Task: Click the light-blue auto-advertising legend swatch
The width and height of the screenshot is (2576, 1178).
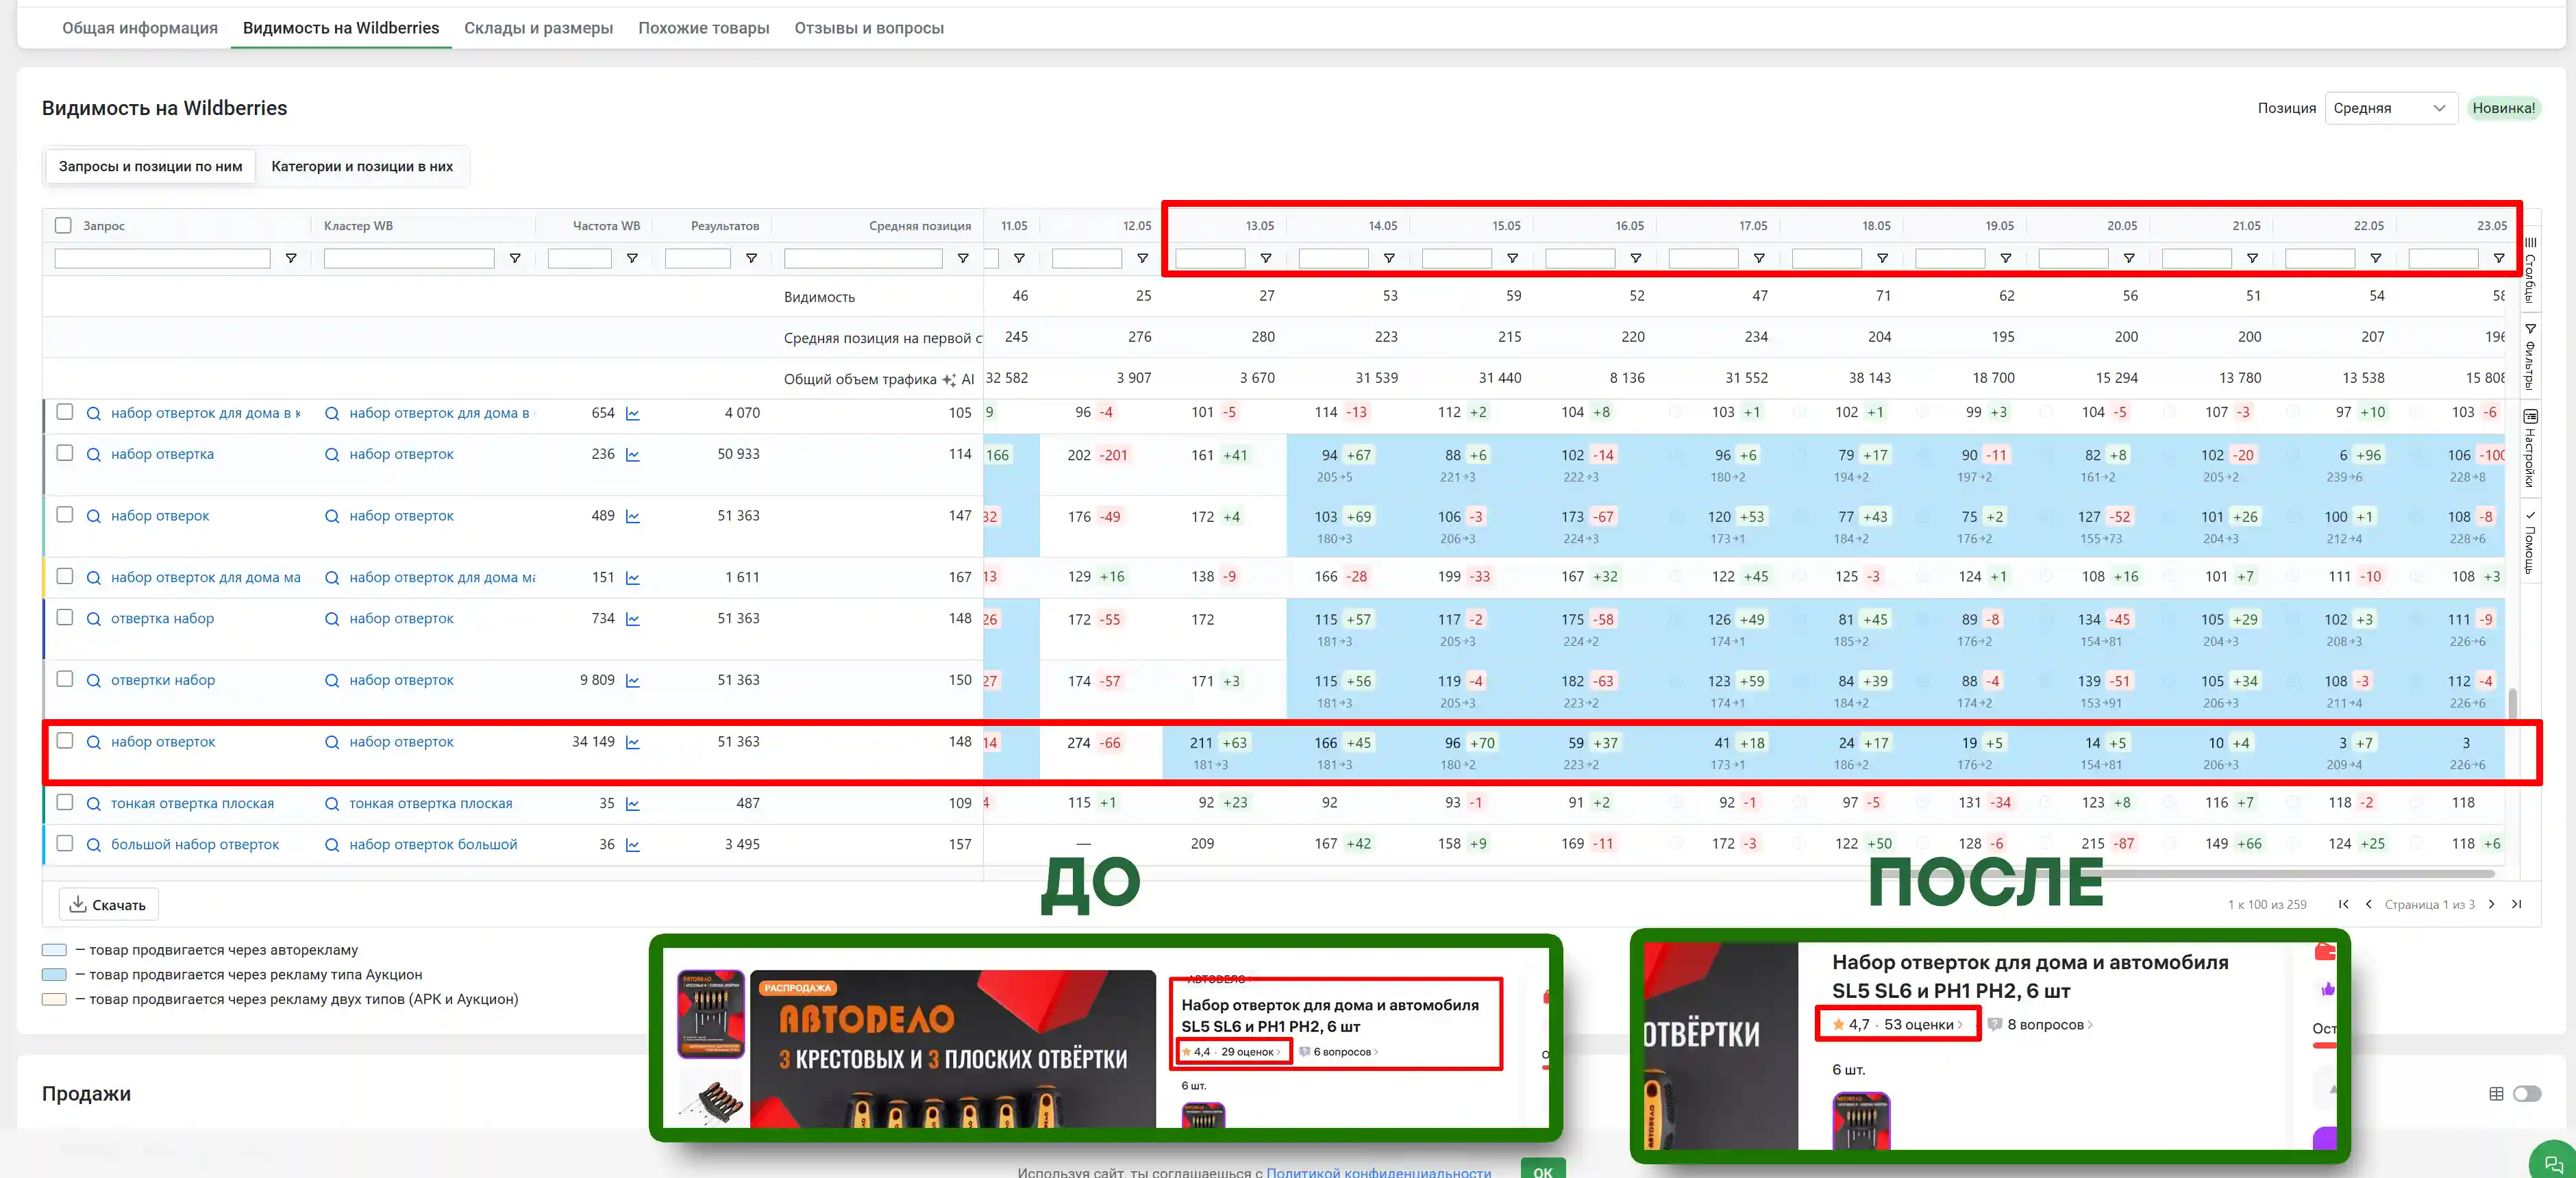Action: [54, 950]
